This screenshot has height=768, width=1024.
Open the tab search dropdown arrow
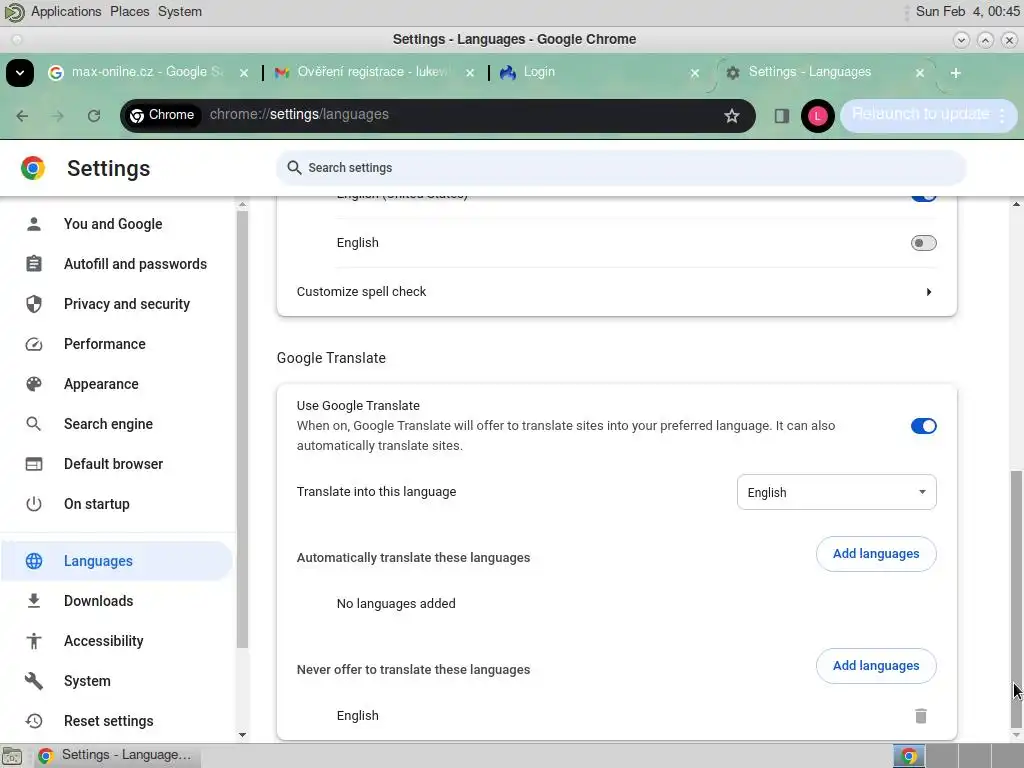tap(20, 72)
